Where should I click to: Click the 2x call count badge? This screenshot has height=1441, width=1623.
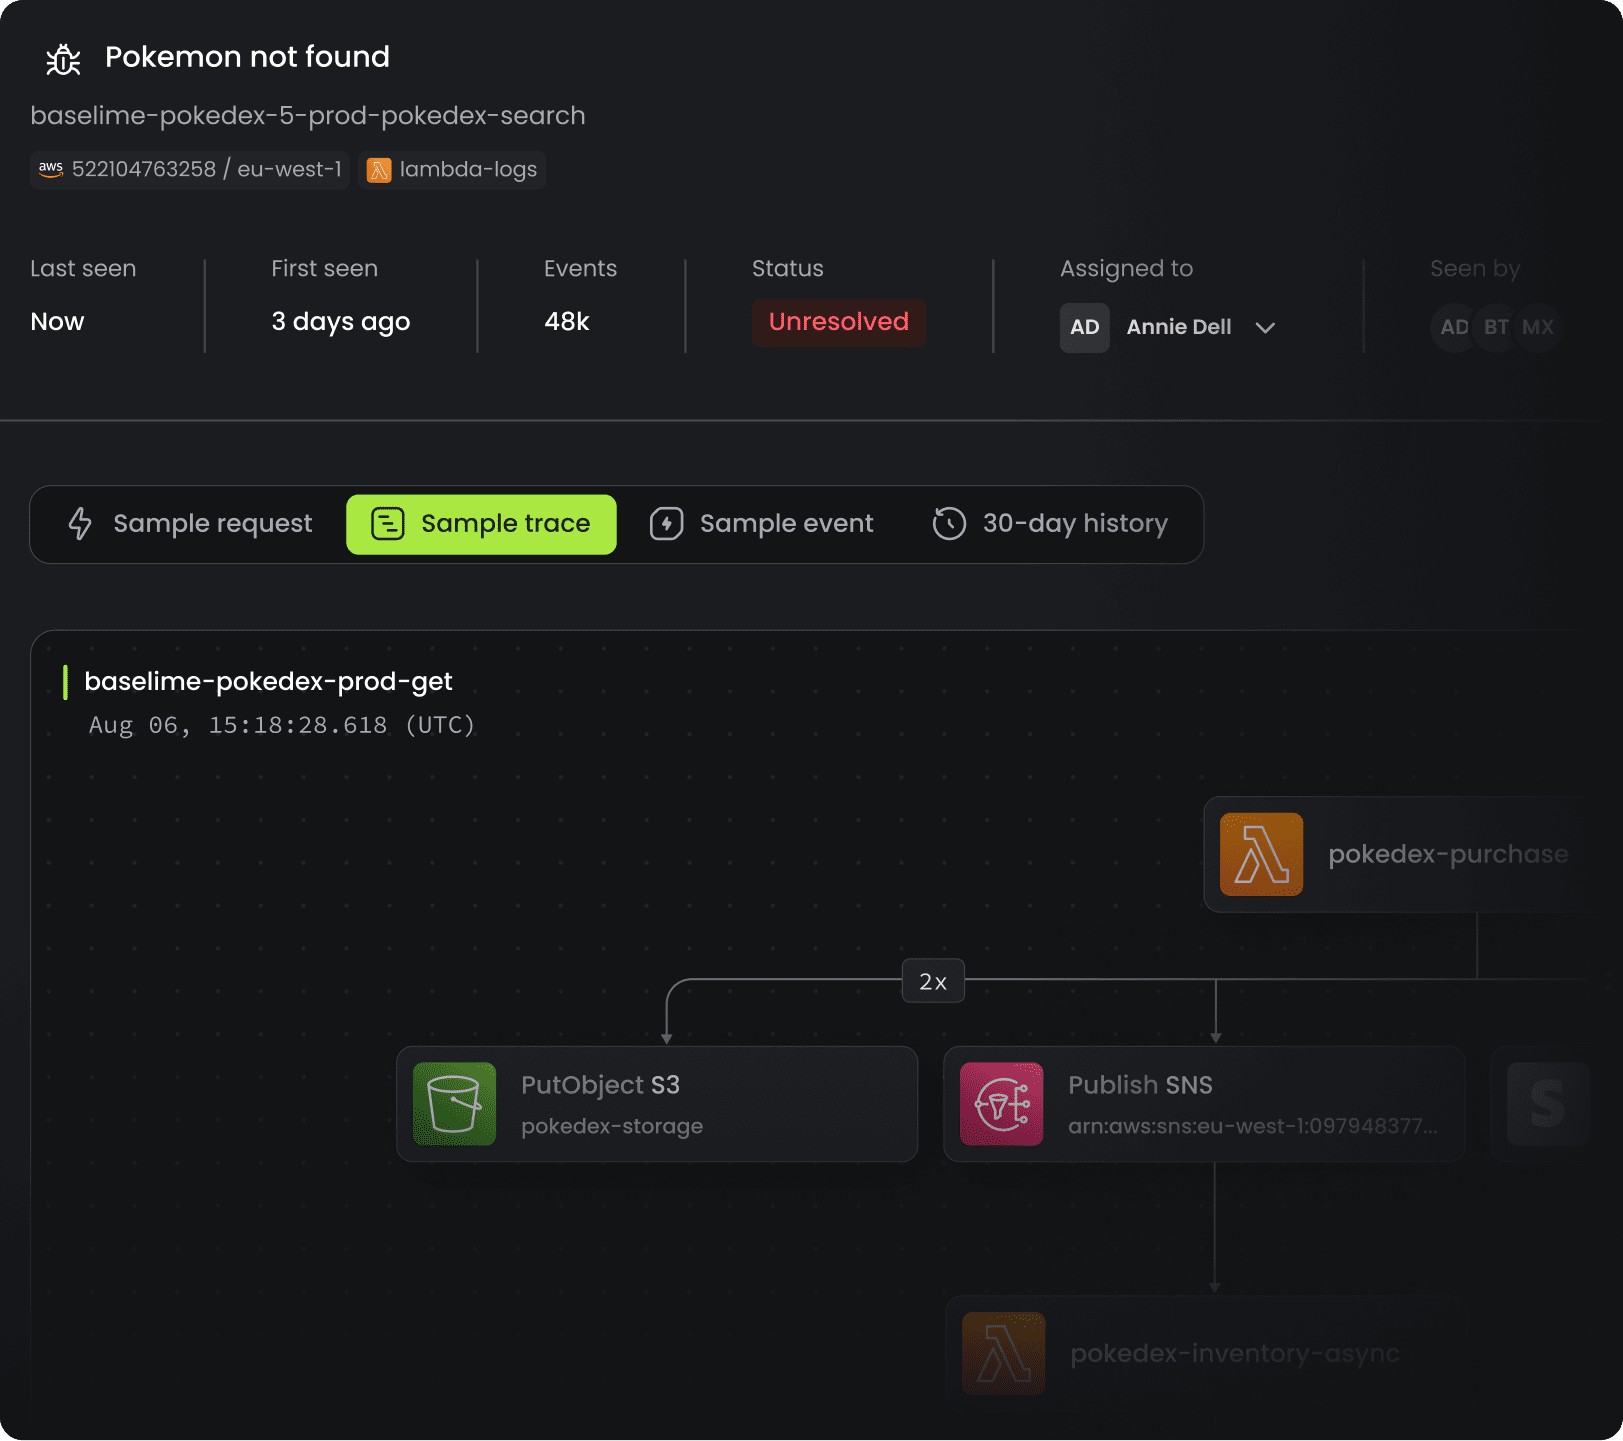(x=932, y=981)
